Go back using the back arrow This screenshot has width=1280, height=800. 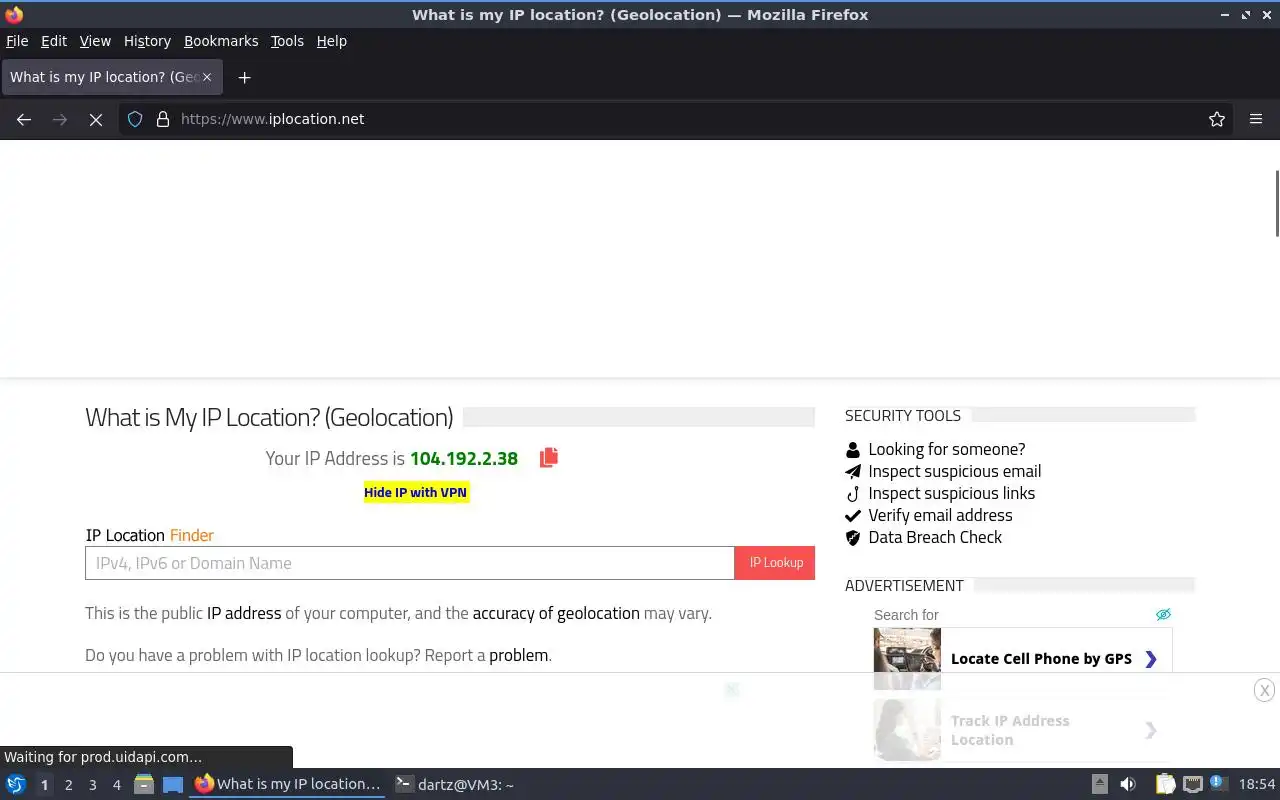coord(24,119)
